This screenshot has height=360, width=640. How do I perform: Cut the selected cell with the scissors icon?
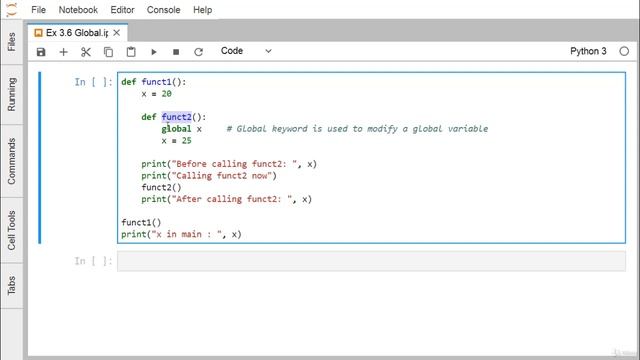pos(86,52)
